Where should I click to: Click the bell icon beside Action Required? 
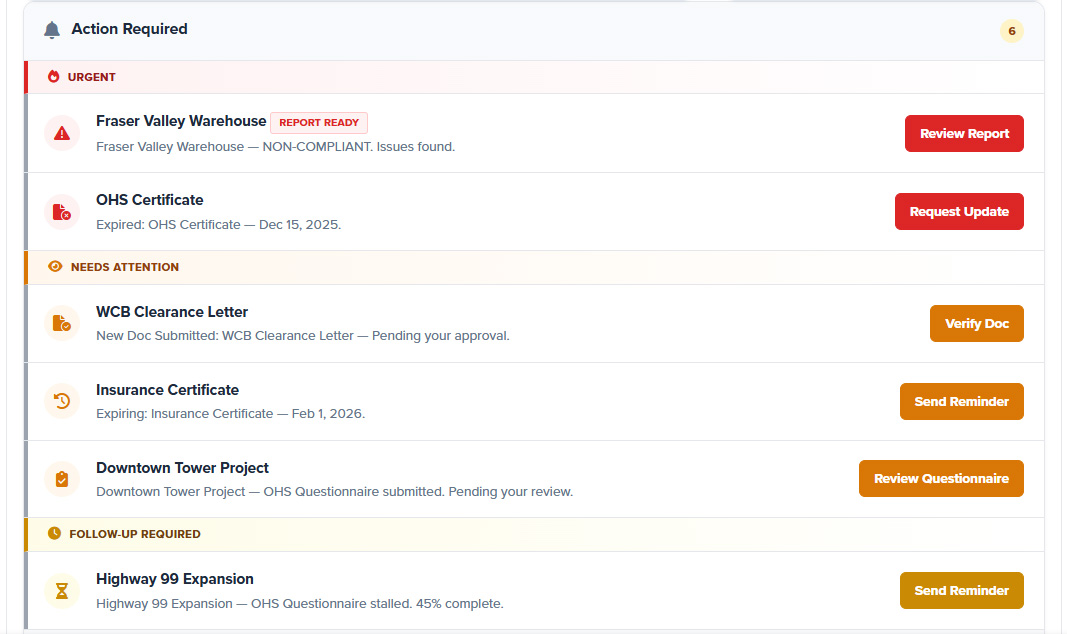[52, 30]
